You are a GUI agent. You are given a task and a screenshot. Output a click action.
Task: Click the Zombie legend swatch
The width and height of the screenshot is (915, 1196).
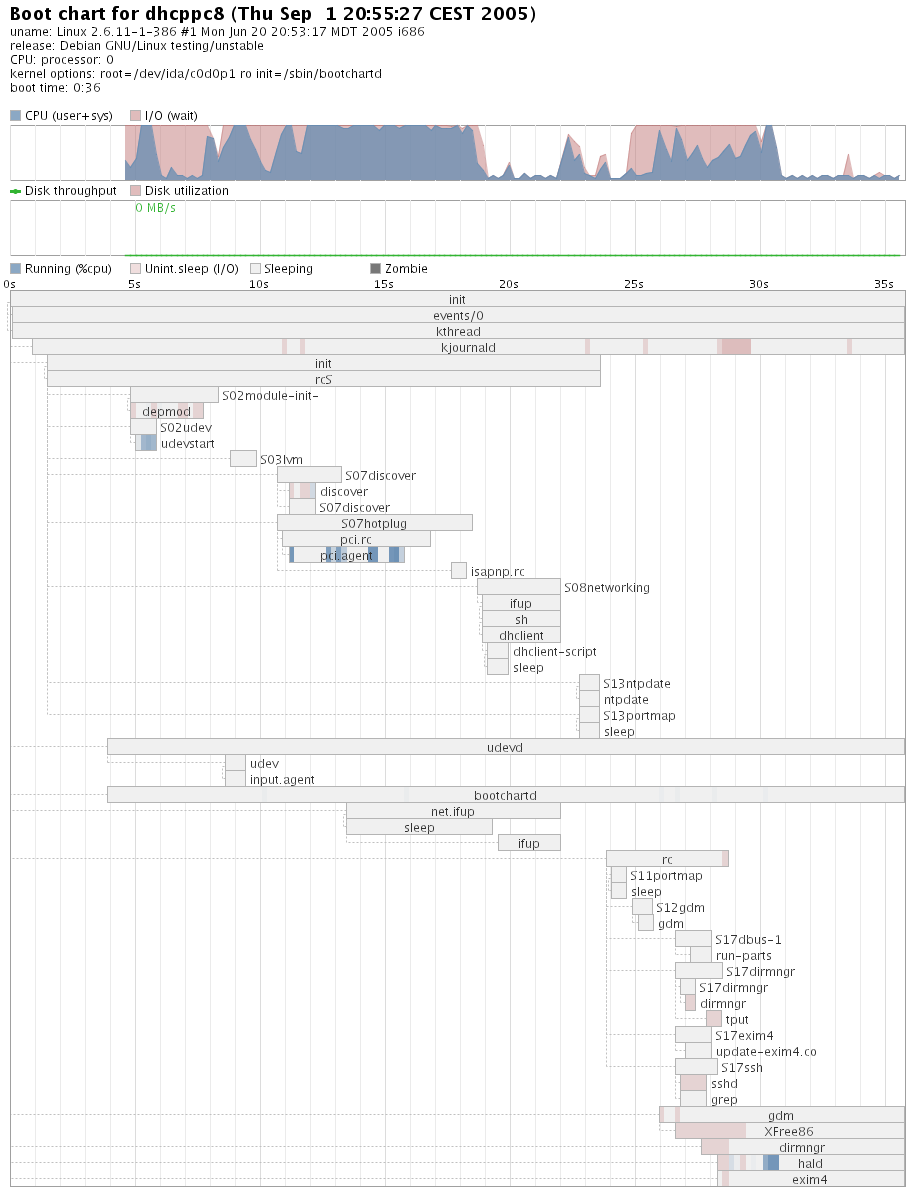tap(375, 269)
